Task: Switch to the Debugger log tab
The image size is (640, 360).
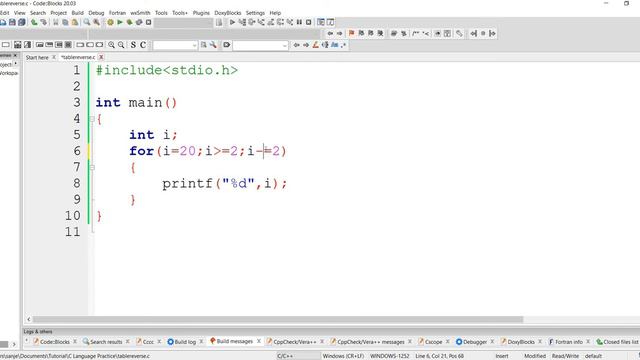Action: (471, 342)
